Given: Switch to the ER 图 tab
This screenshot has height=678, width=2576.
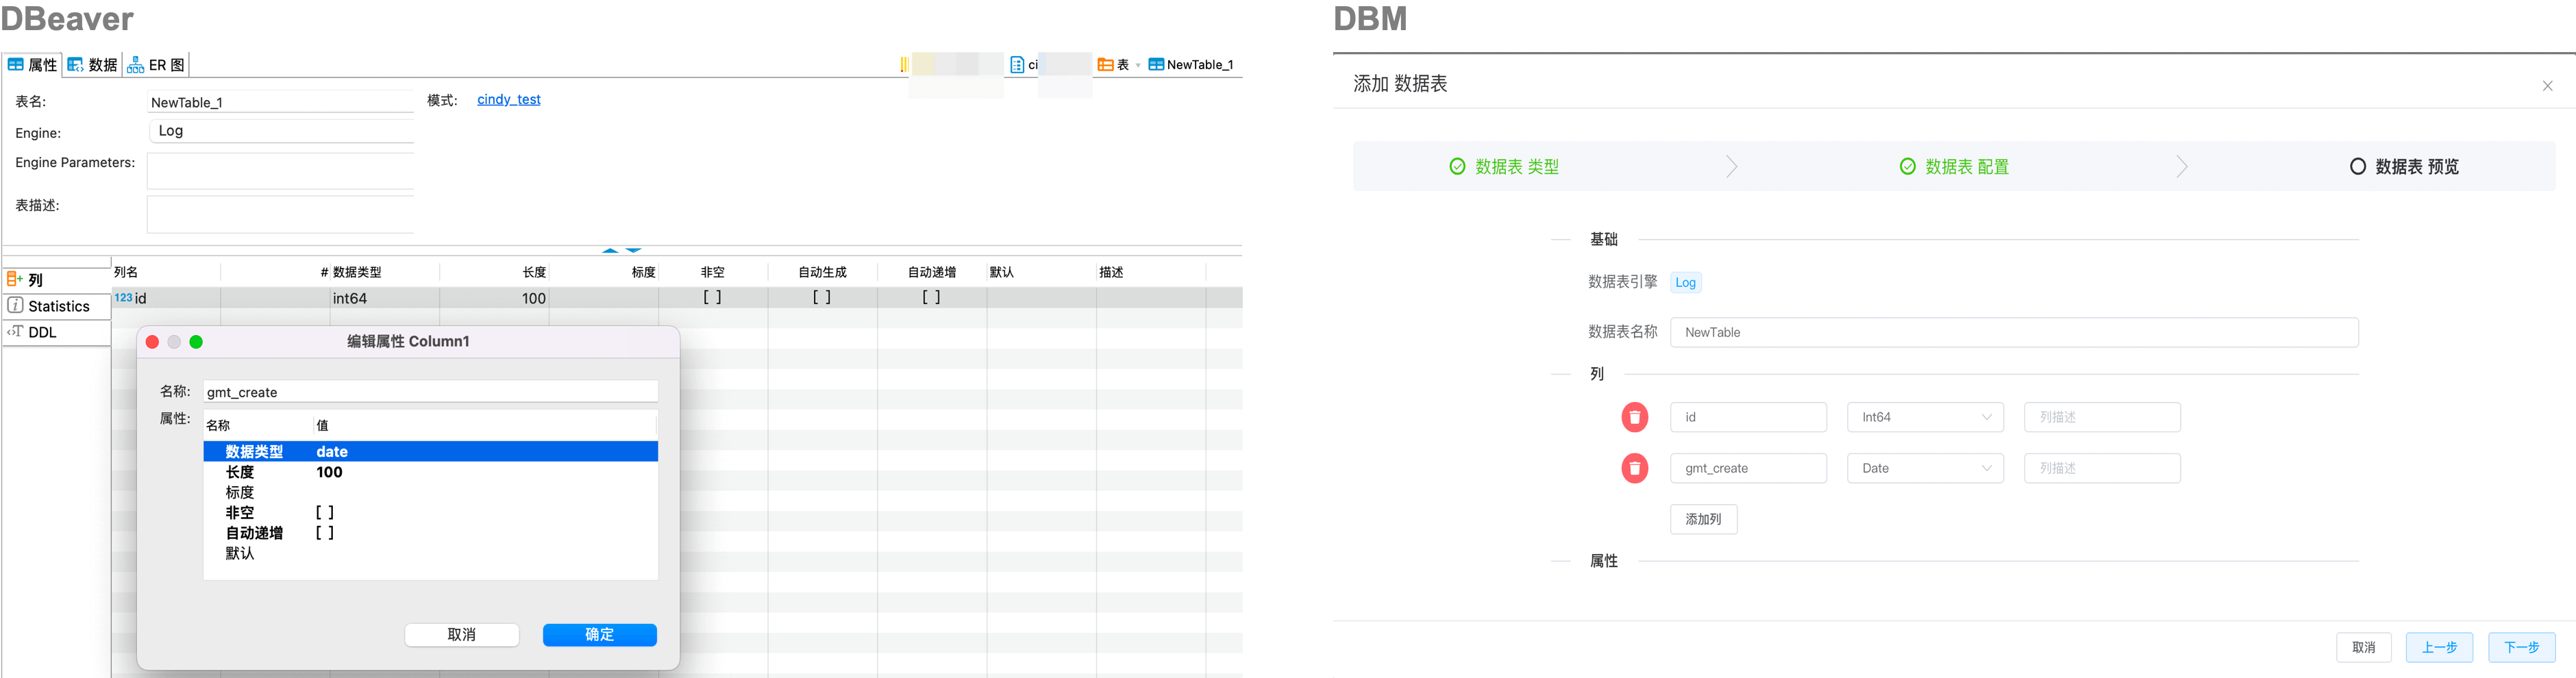Looking at the screenshot, I should coord(156,64).
